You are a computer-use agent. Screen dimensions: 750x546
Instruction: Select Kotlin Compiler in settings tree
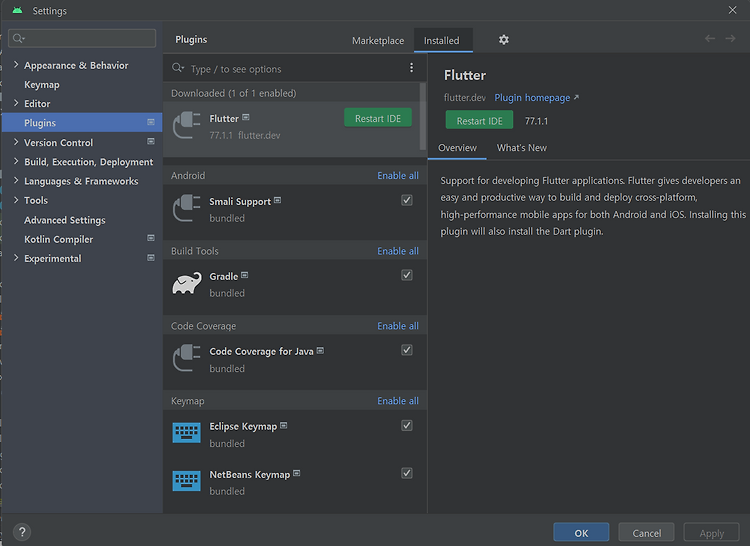[58, 239]
